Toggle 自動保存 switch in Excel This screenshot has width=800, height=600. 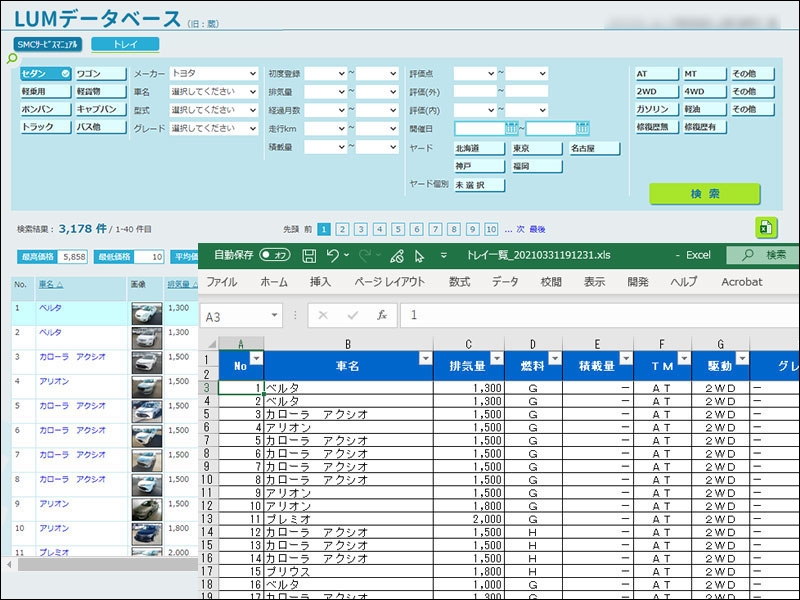[274, 255]
